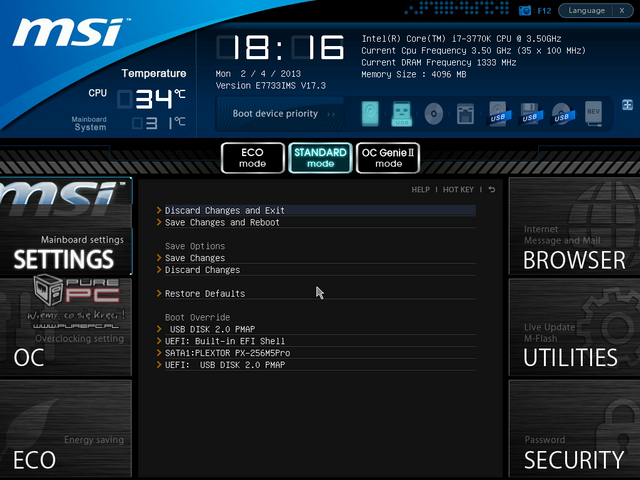Boot override to UEFI: USB DISK 2.0 PMAP
The width and height of the screenshot is (640, 480).
316,364
